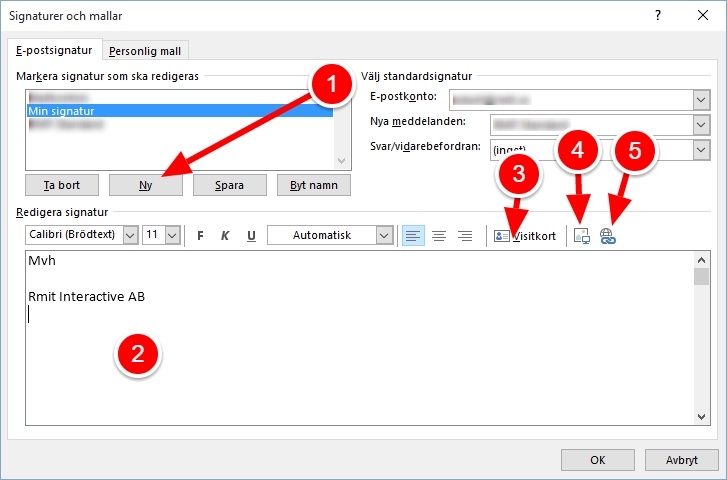Cancel the dialog with Avbryt
The width and height of the screenshot is (727, 480).
click(682, 460)
